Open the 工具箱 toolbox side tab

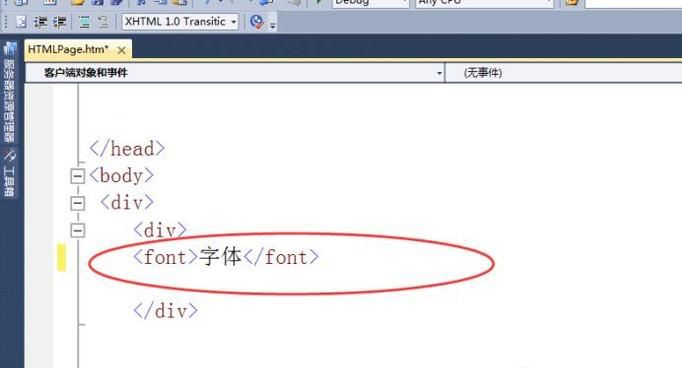pos(9,173)
